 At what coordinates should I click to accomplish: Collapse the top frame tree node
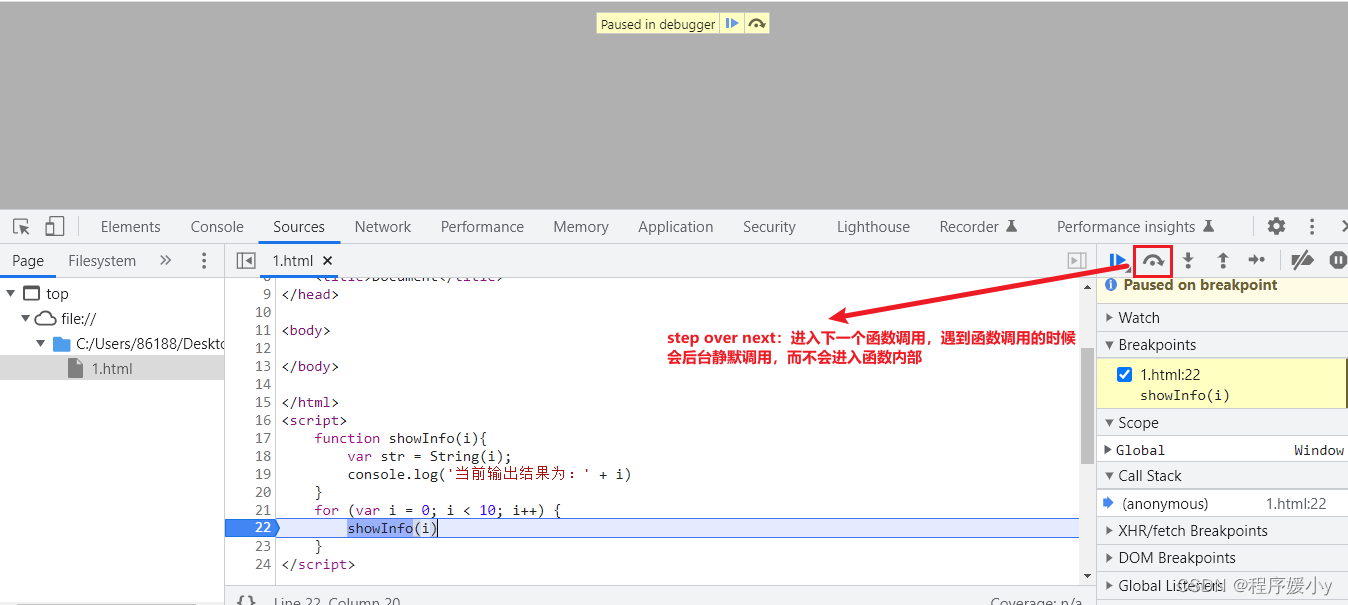tap(11, 293)
